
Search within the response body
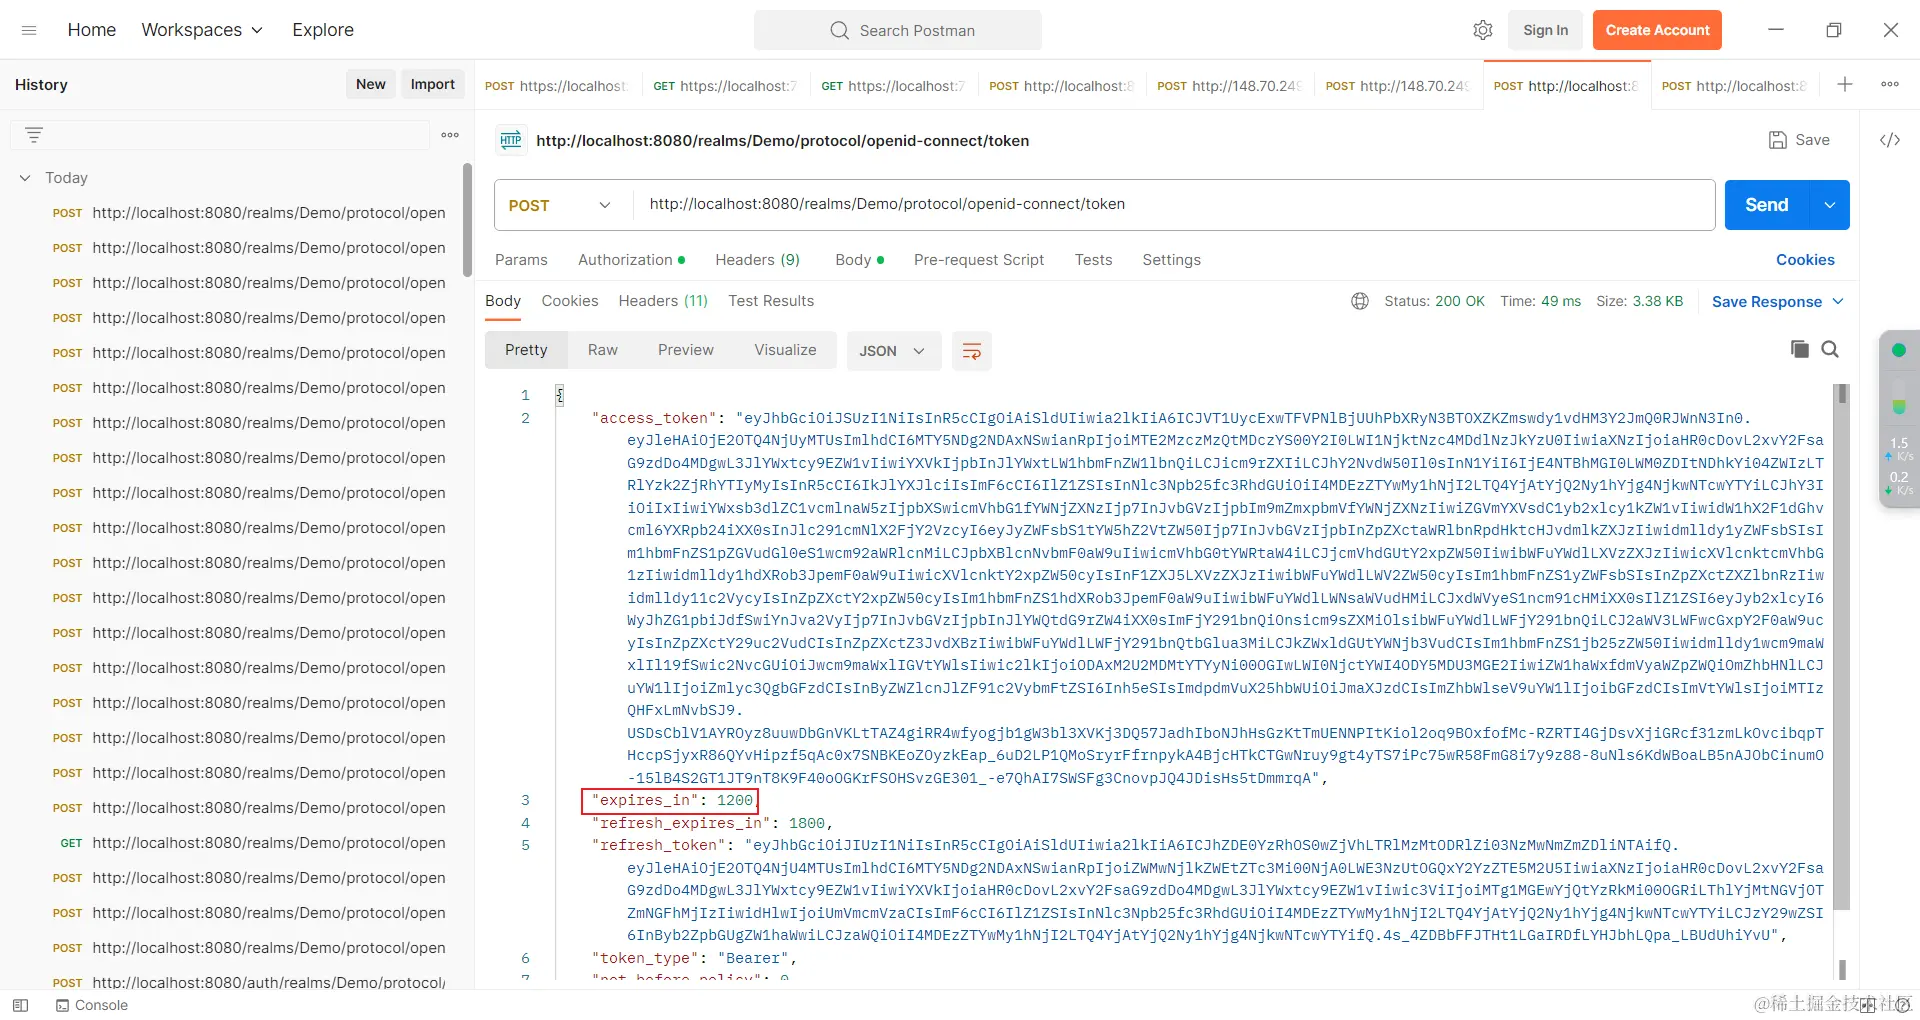click(1830, 349)
